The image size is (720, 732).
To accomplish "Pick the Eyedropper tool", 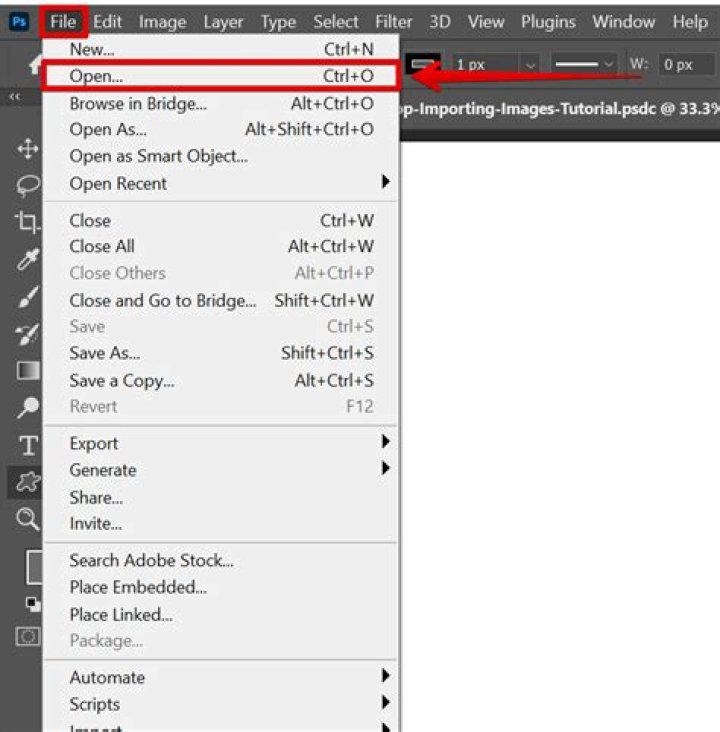I will 28,260.
